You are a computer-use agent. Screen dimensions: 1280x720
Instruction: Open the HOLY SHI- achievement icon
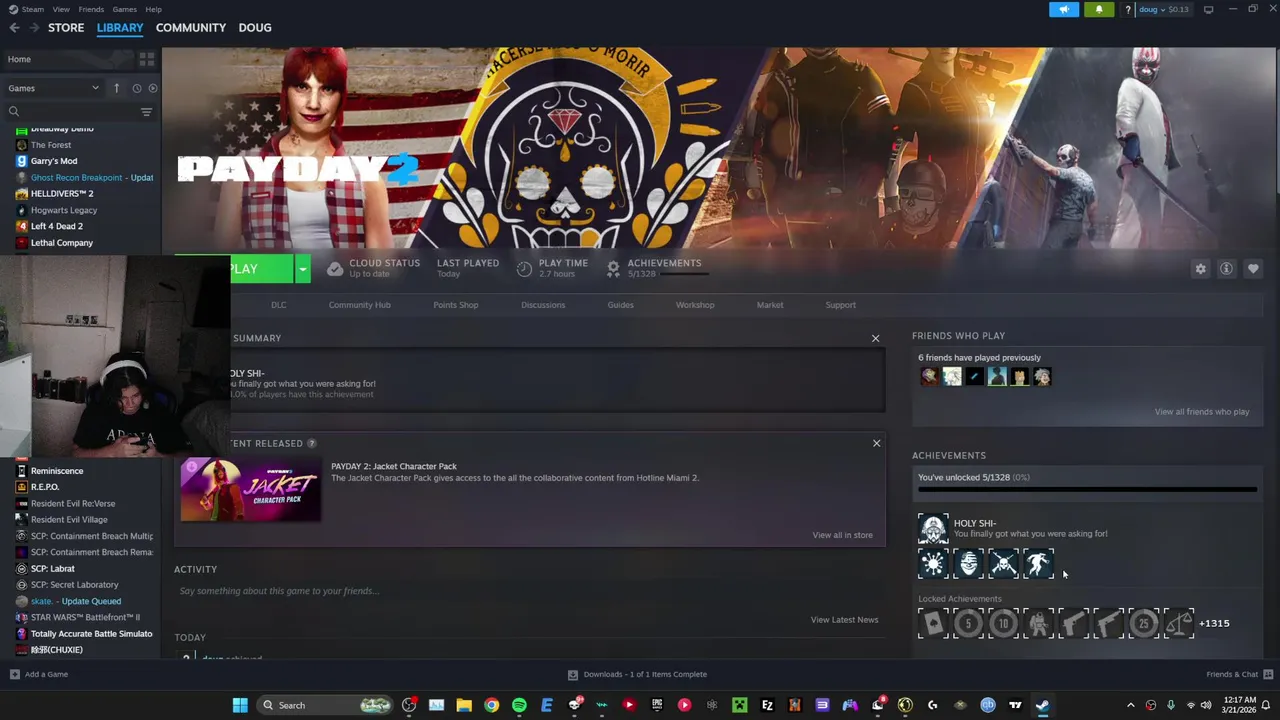tap(933, 529)
